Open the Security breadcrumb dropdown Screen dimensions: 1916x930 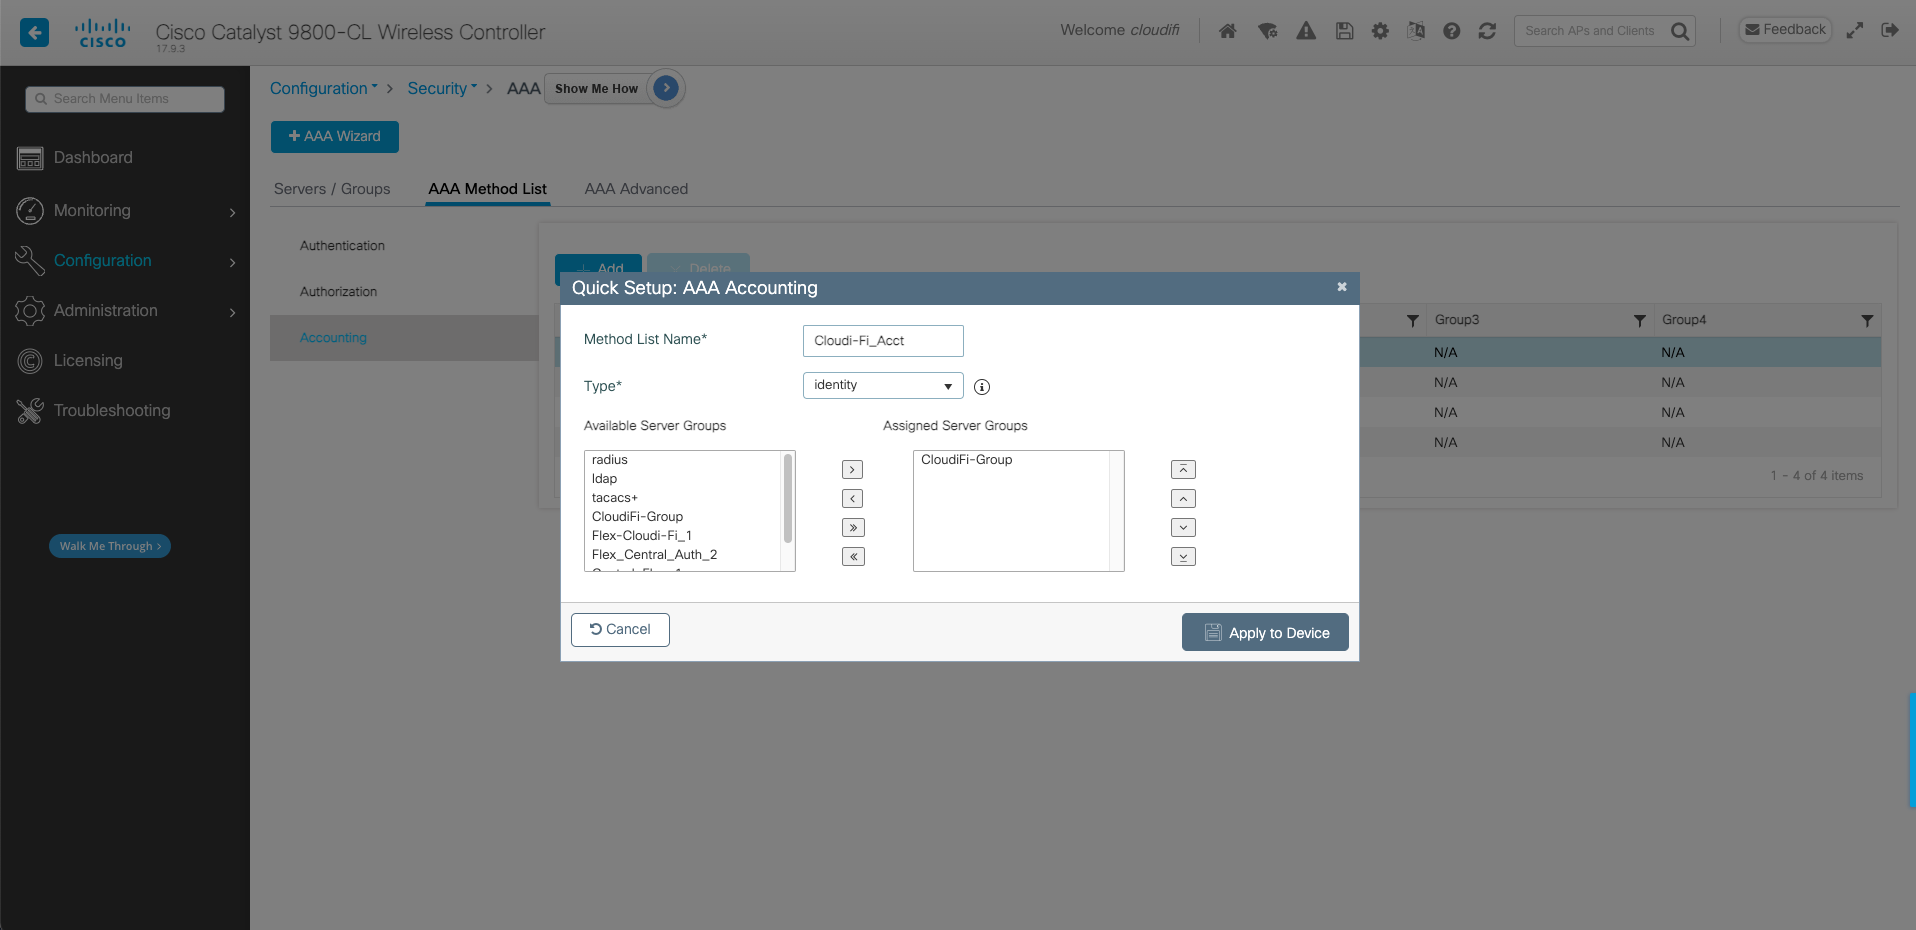tap(442, 89)
